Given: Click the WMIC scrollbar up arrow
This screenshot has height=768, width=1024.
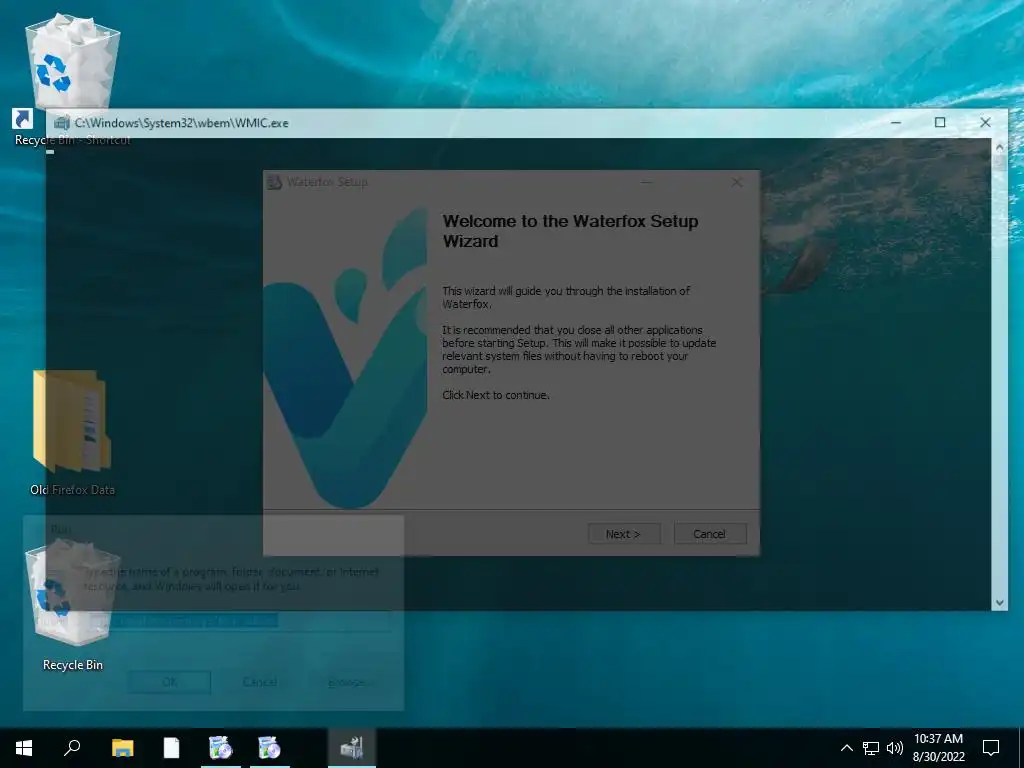Looking at the screenshot, I should point(999,146).
